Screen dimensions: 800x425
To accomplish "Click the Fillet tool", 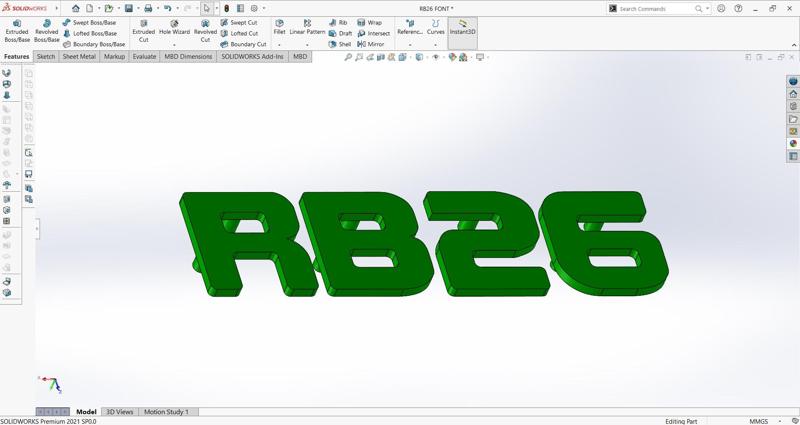I will (x=280, y=28).
